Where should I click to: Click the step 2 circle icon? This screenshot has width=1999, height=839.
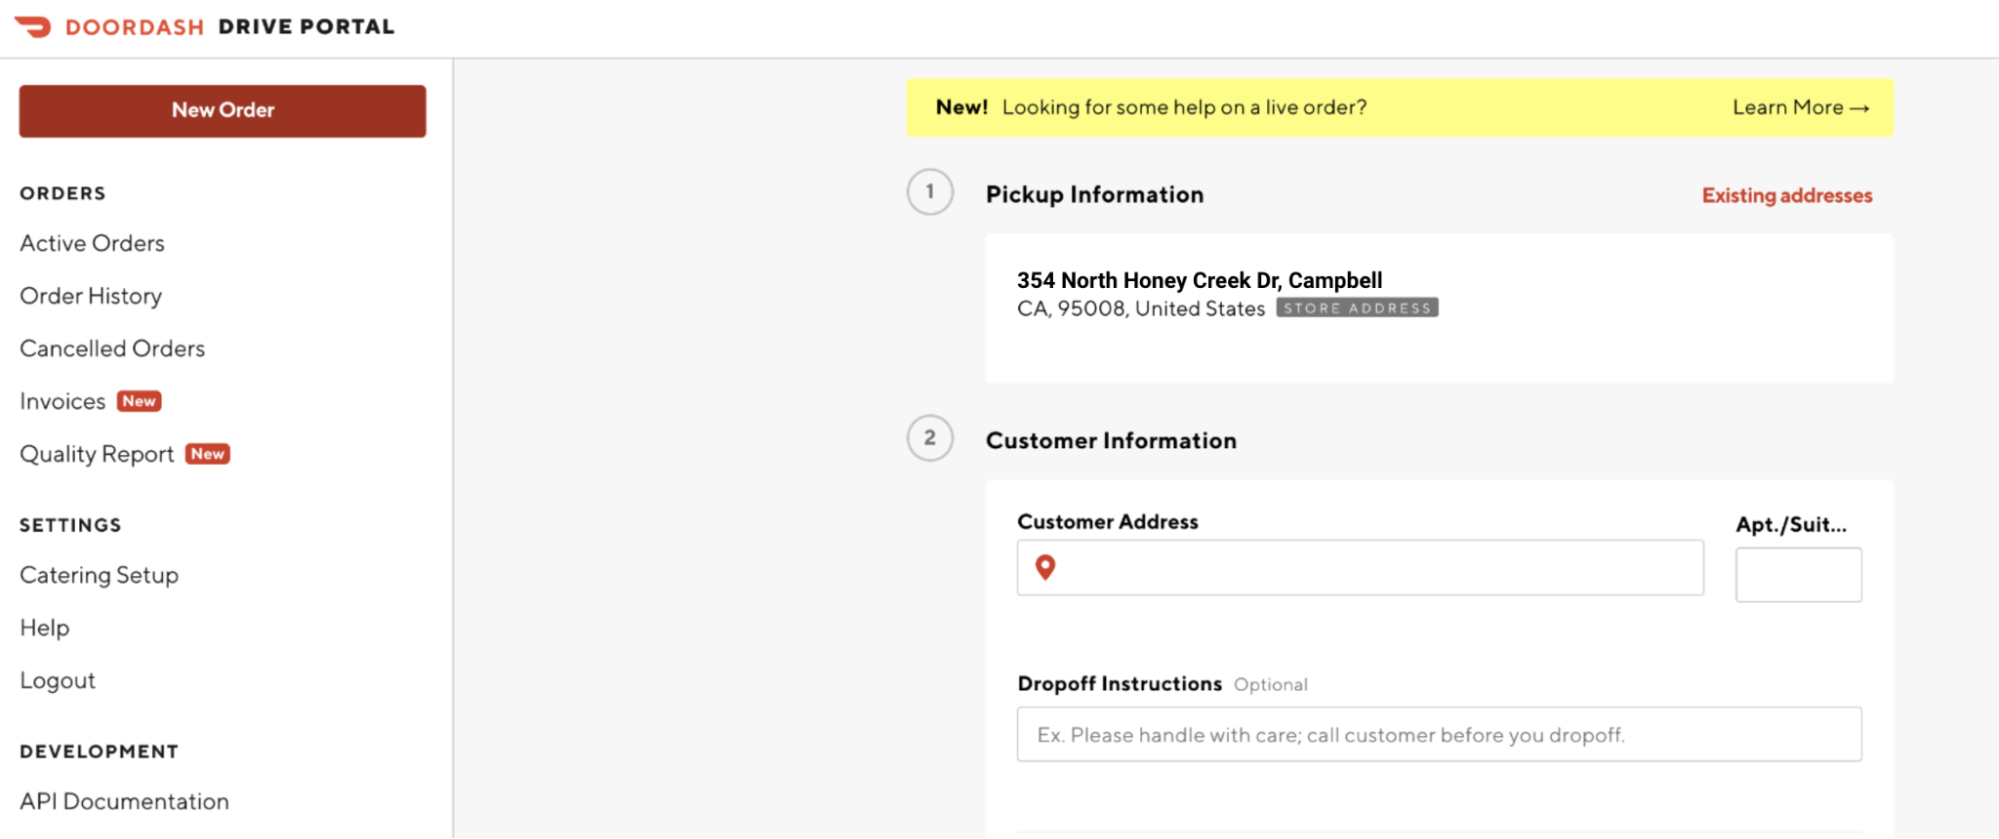point(930,438)
